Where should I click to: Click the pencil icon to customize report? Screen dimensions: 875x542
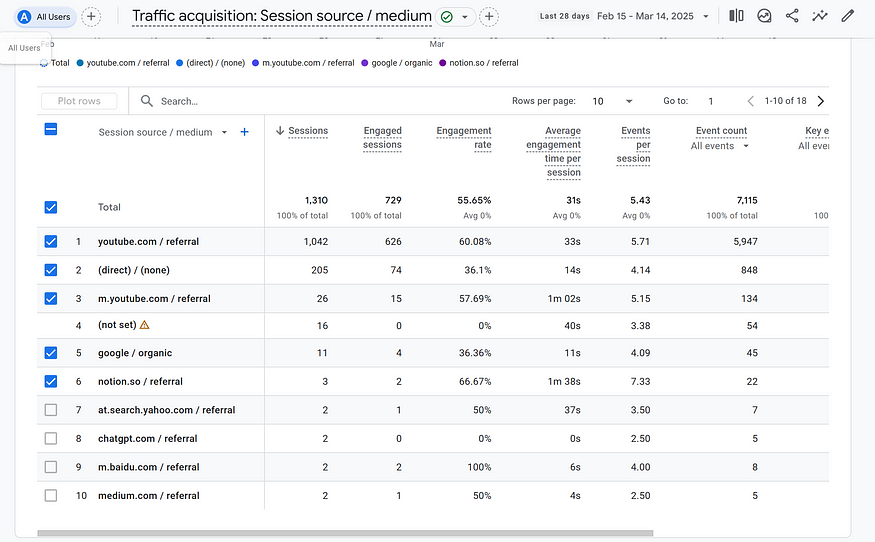tap(848, 16)
